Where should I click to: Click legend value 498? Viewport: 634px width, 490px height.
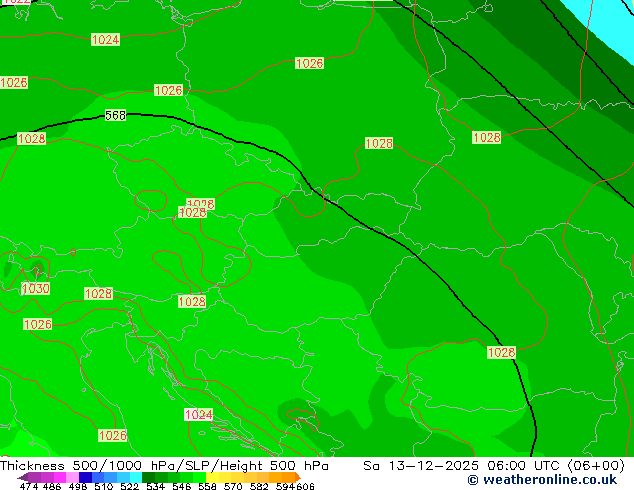coord(78,486)
